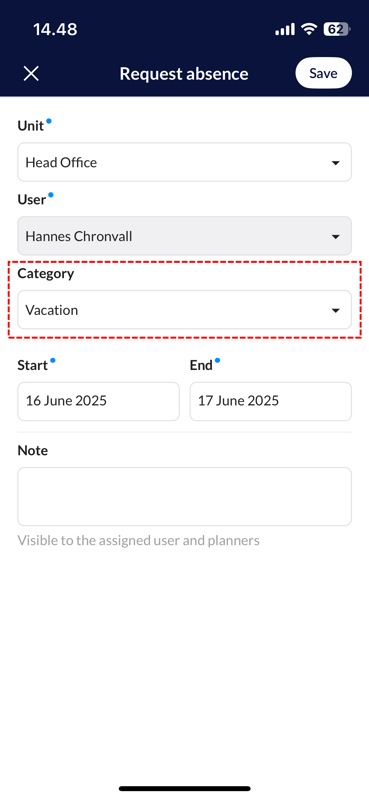Tap the Wi-Fi status icon
369x799 pixels.
(309, 29)
